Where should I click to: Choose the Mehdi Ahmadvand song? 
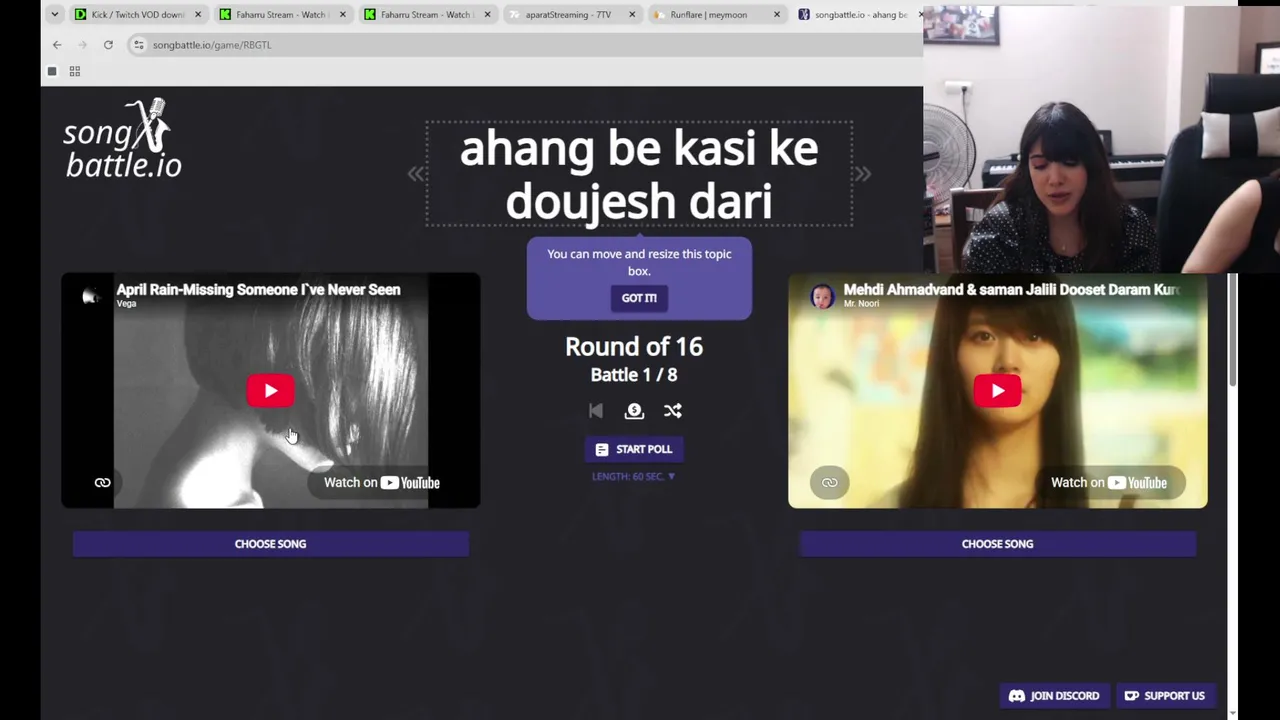[997, 544]
